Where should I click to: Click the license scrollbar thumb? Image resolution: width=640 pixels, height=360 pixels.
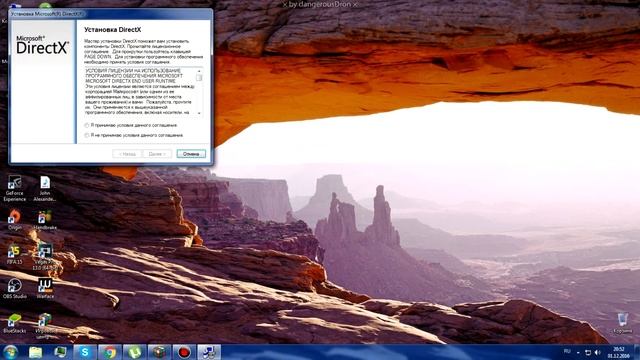(x=199, y=78)
